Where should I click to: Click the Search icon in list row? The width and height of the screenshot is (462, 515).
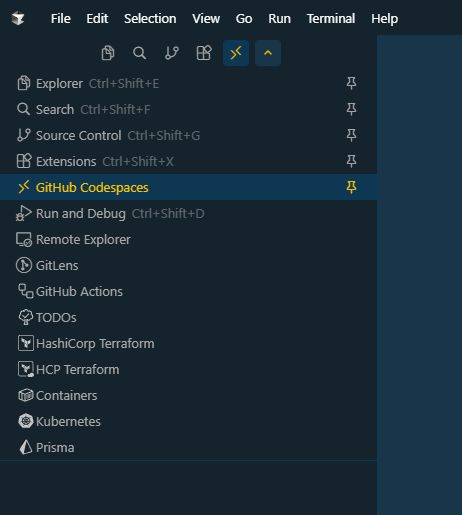pyautogui.click(x=24, y=109)
